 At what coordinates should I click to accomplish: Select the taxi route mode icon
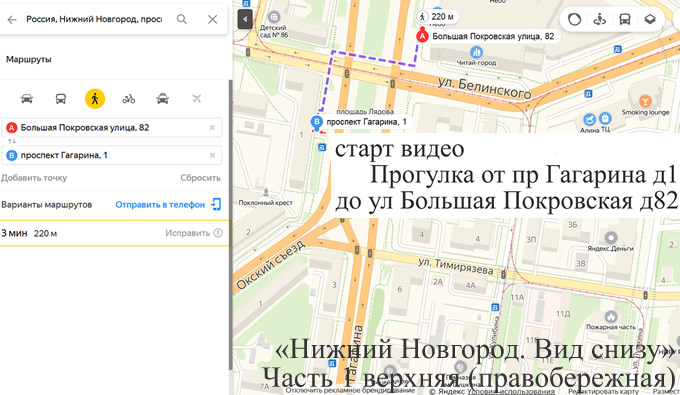[x=163, y=99]
